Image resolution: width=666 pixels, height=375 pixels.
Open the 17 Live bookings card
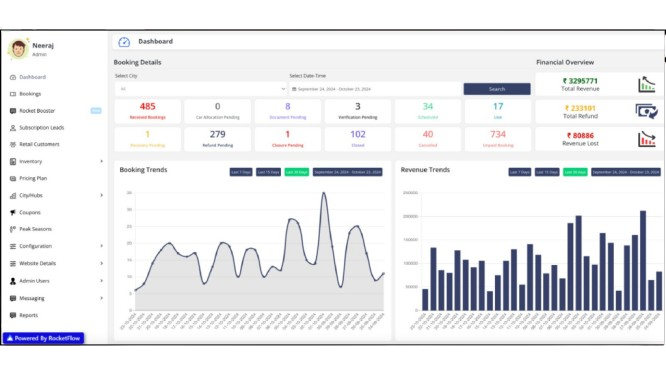[498, 111]
